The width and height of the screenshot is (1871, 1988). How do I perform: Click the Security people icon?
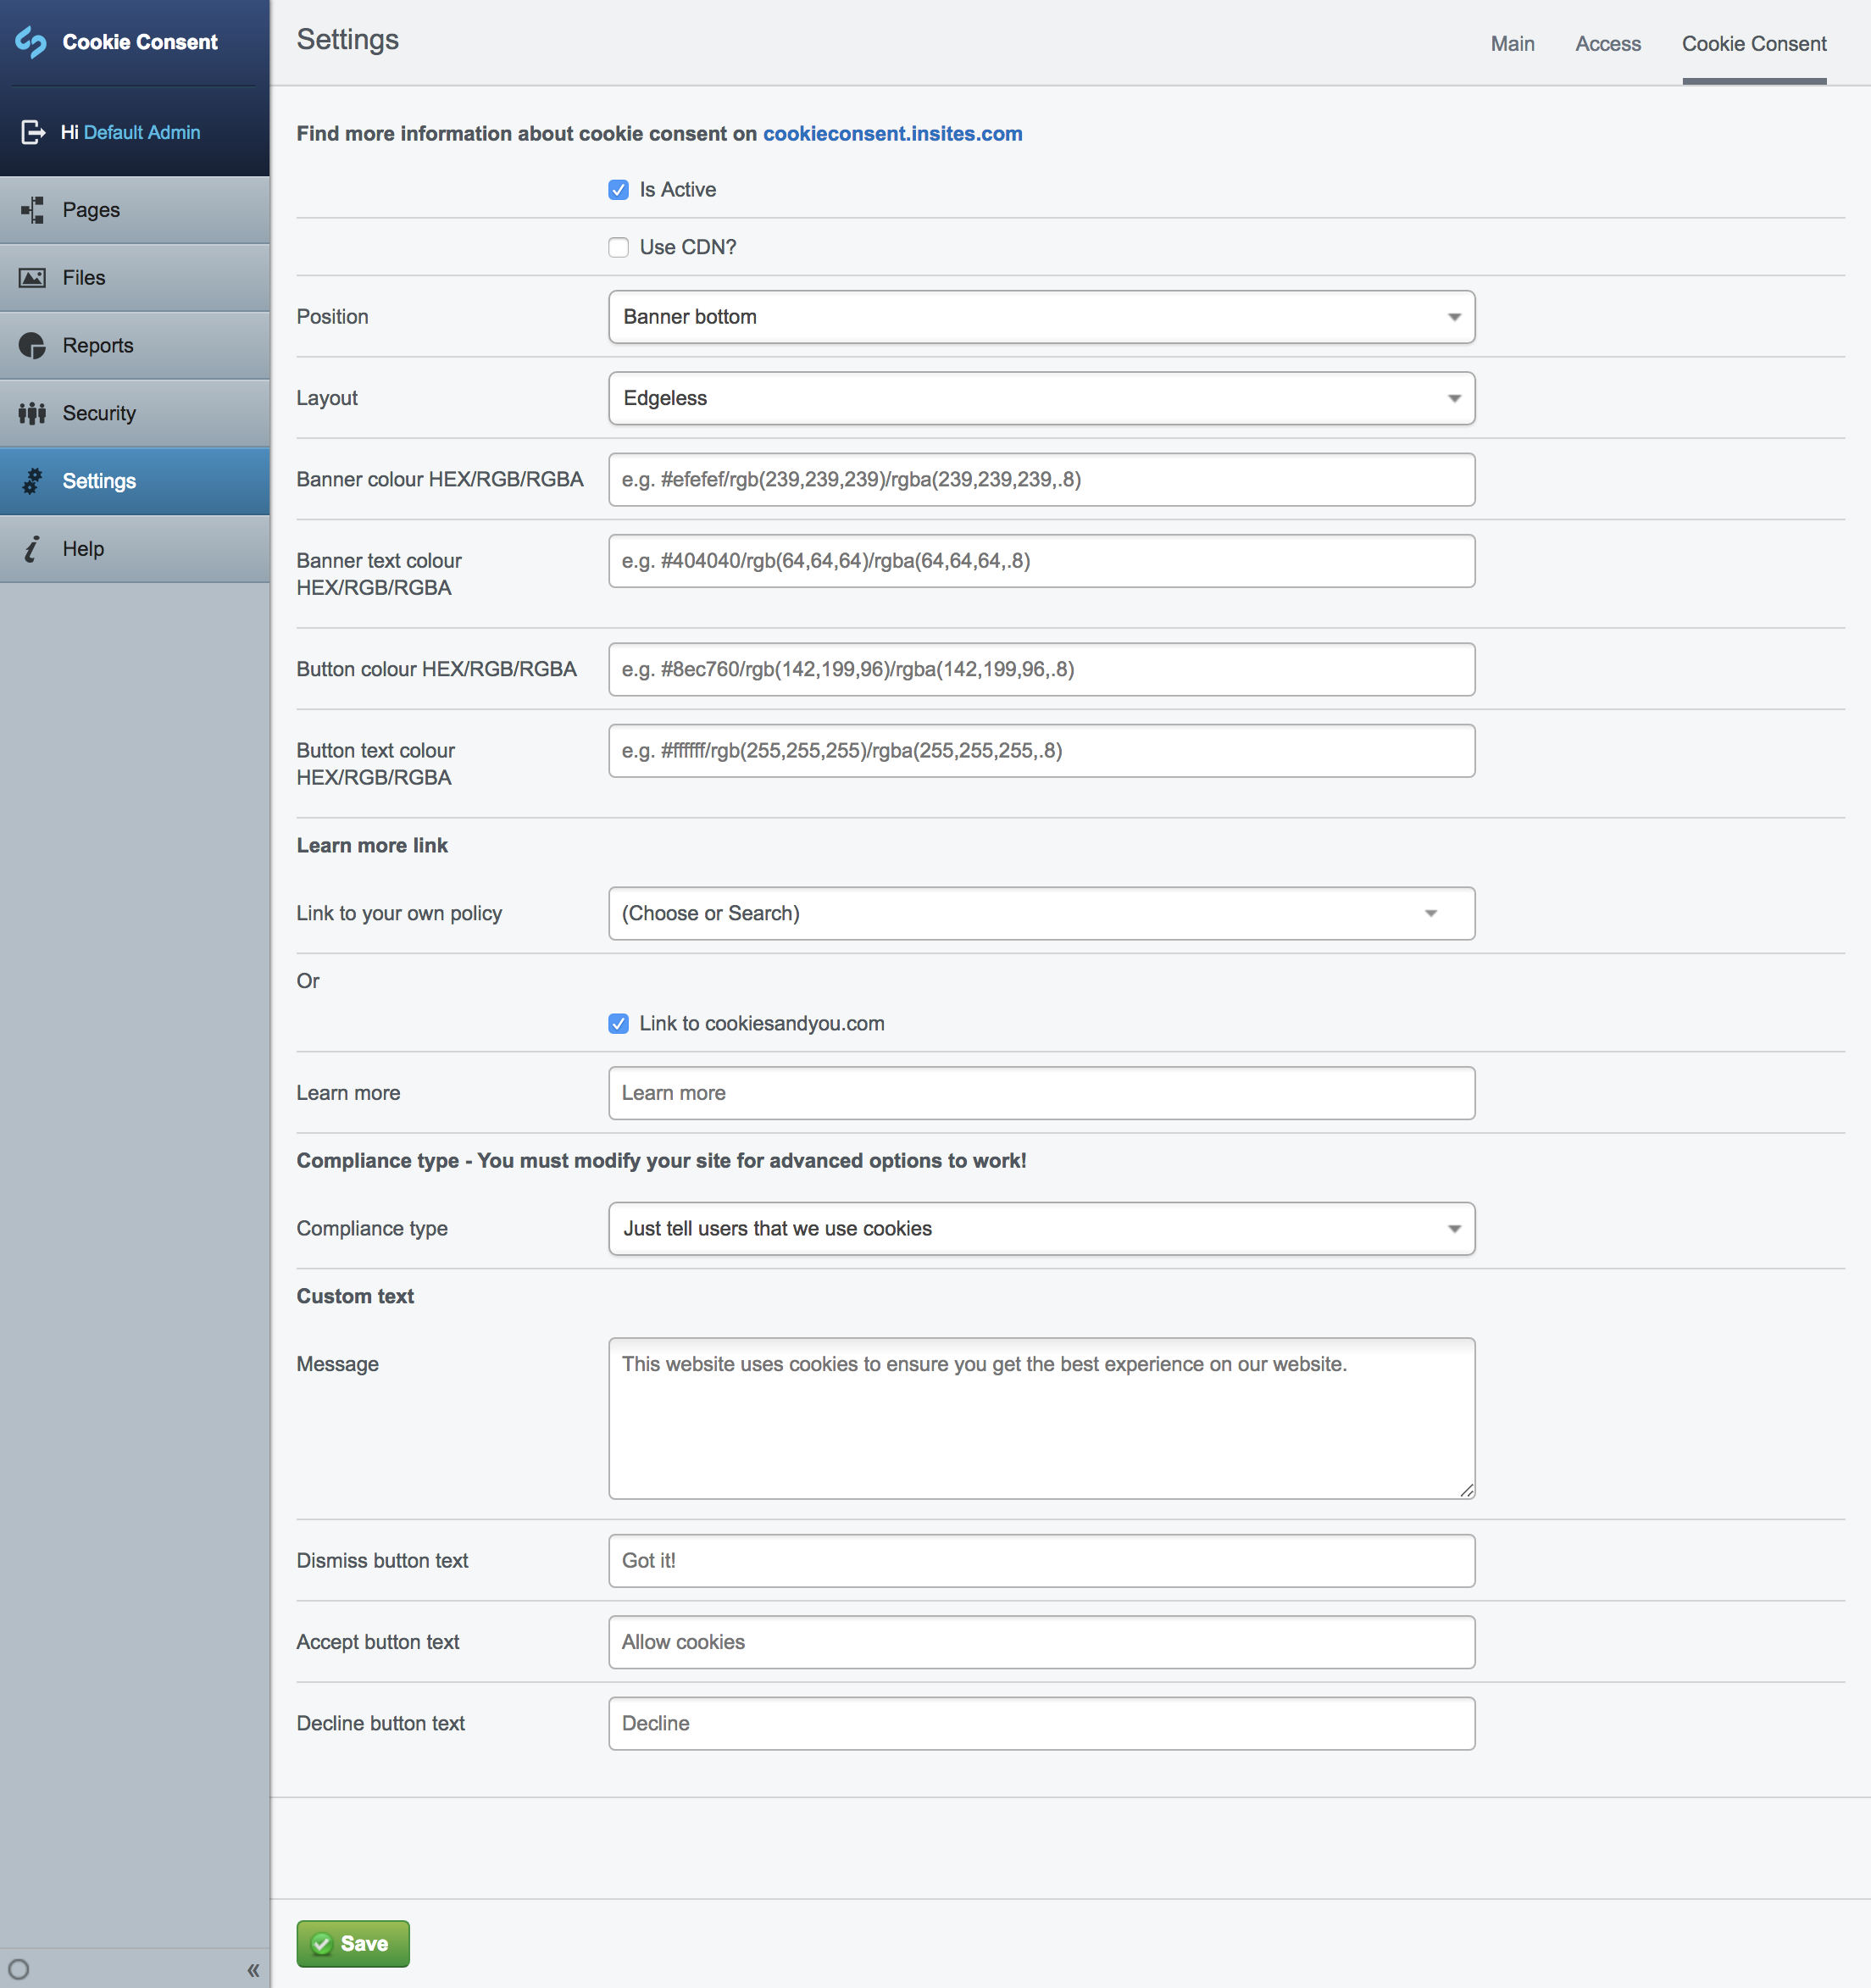tap(33, 413)
